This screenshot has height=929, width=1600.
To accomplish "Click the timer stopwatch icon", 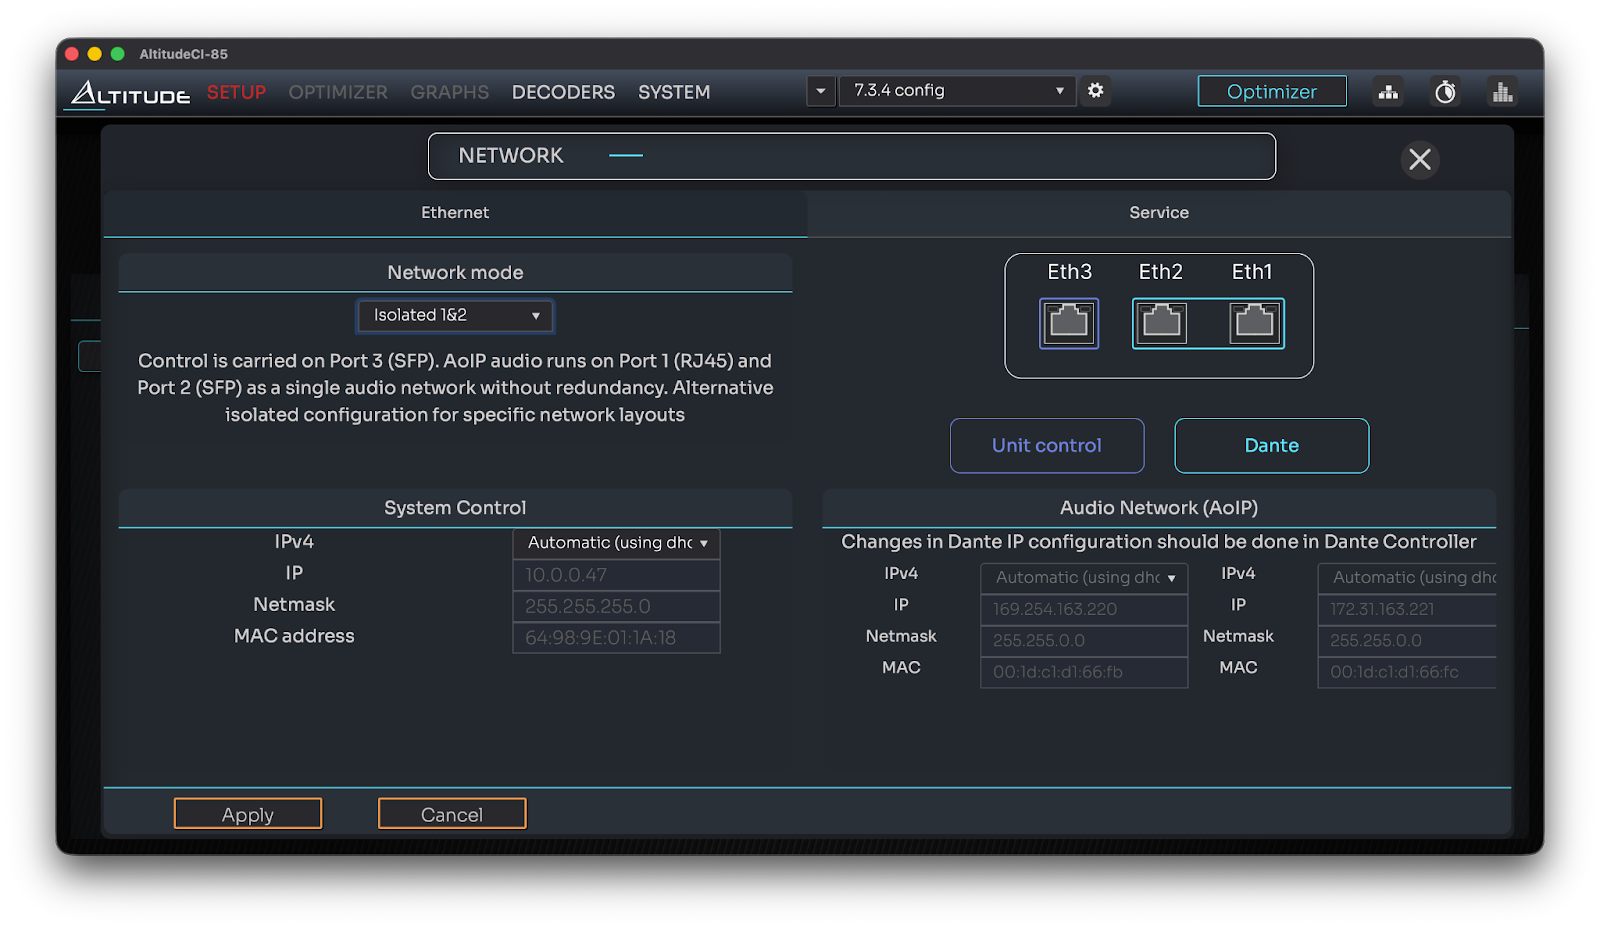I will point(1445,92).
